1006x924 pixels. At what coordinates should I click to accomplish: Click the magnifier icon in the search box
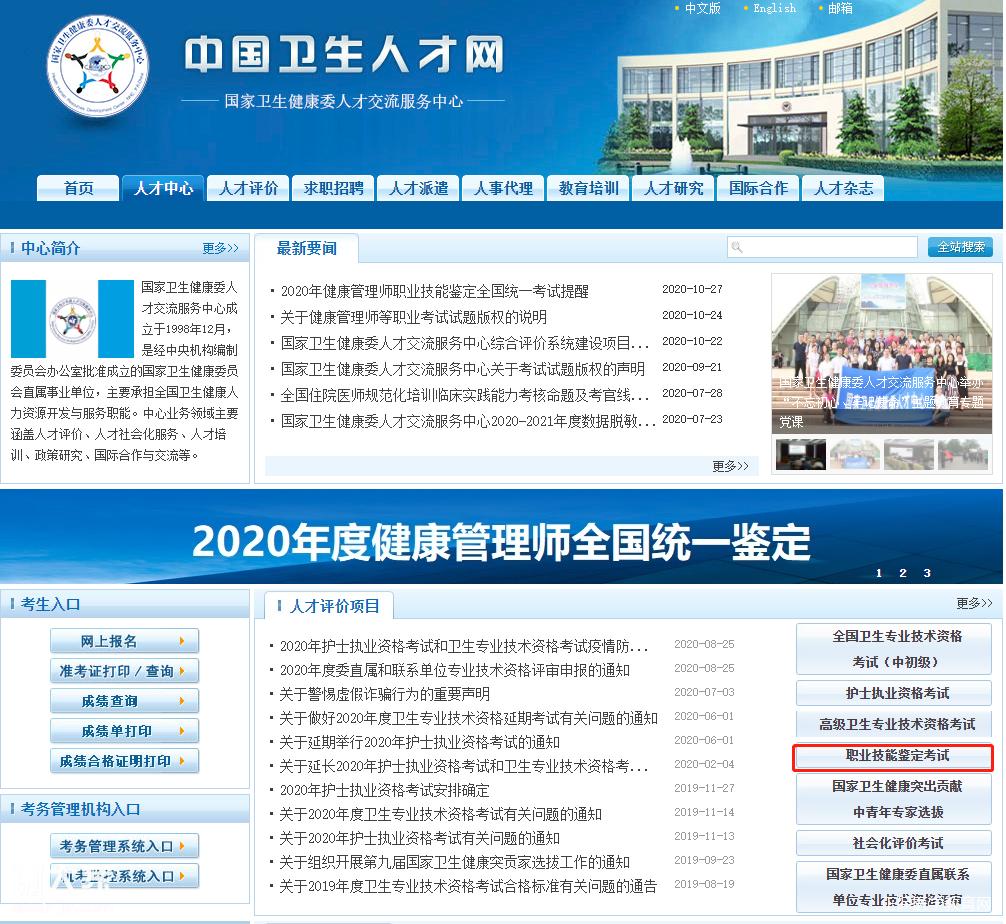pos(737,247)
